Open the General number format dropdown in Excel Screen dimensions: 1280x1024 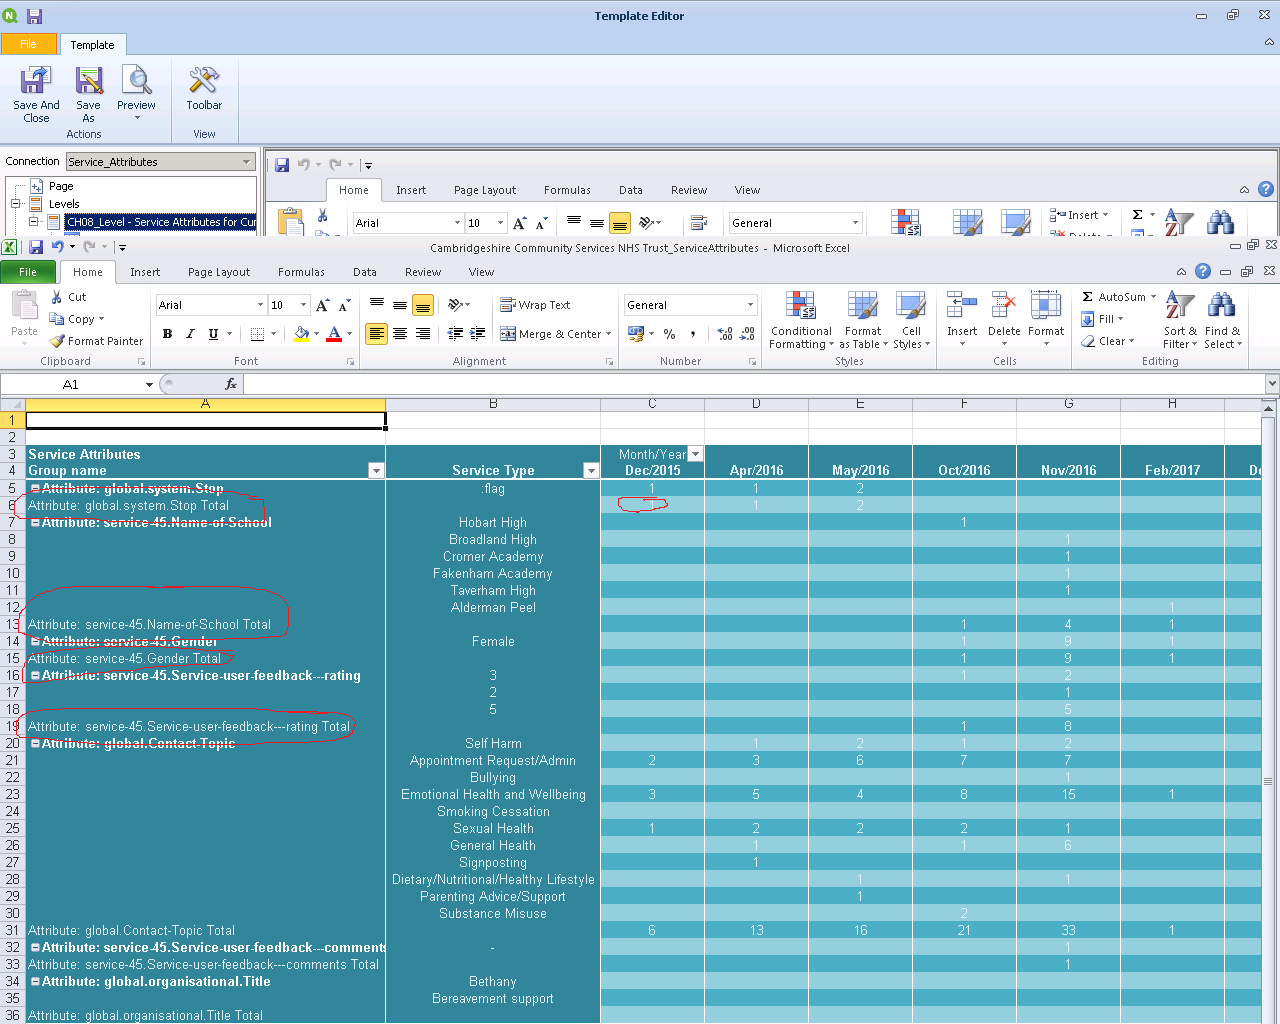point(750,305)
